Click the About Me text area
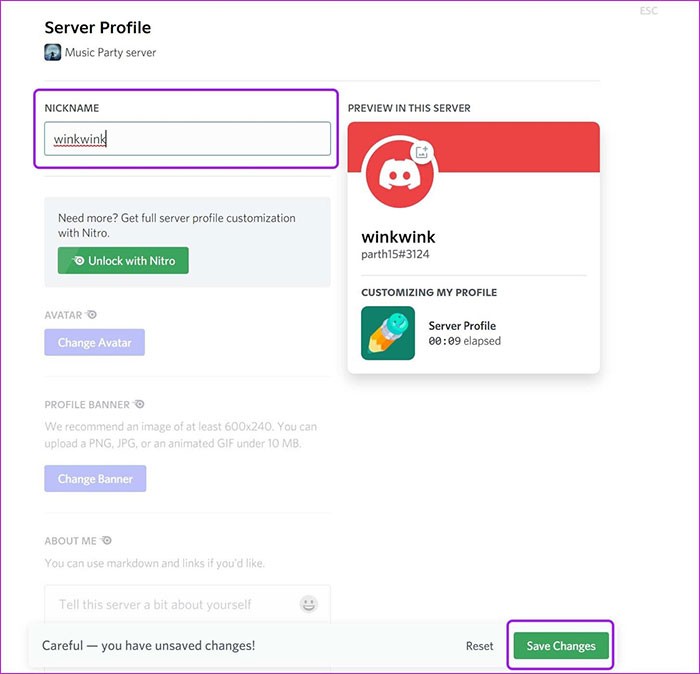 coord(170,604)
